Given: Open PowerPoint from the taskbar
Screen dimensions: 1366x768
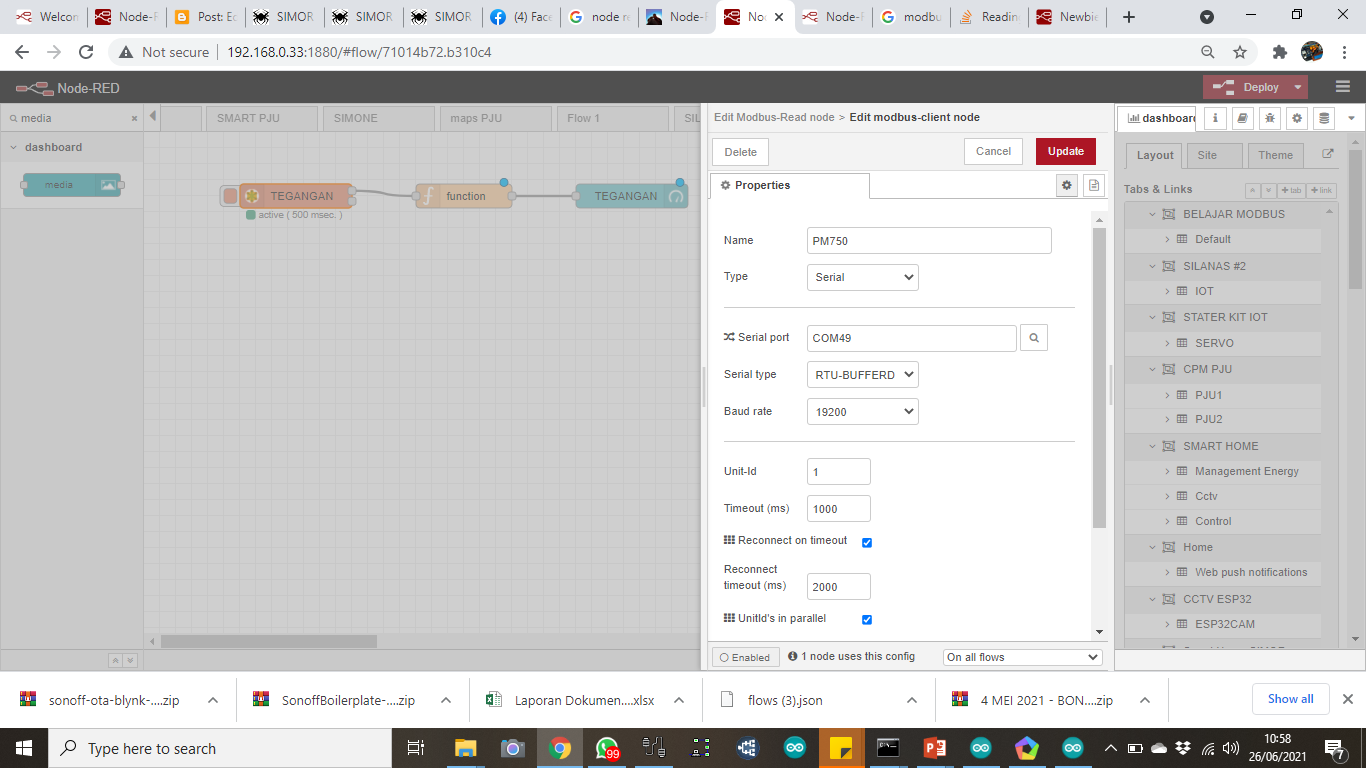Looking at the screenshot, I should pyautogui.click(x=935, y=748).
